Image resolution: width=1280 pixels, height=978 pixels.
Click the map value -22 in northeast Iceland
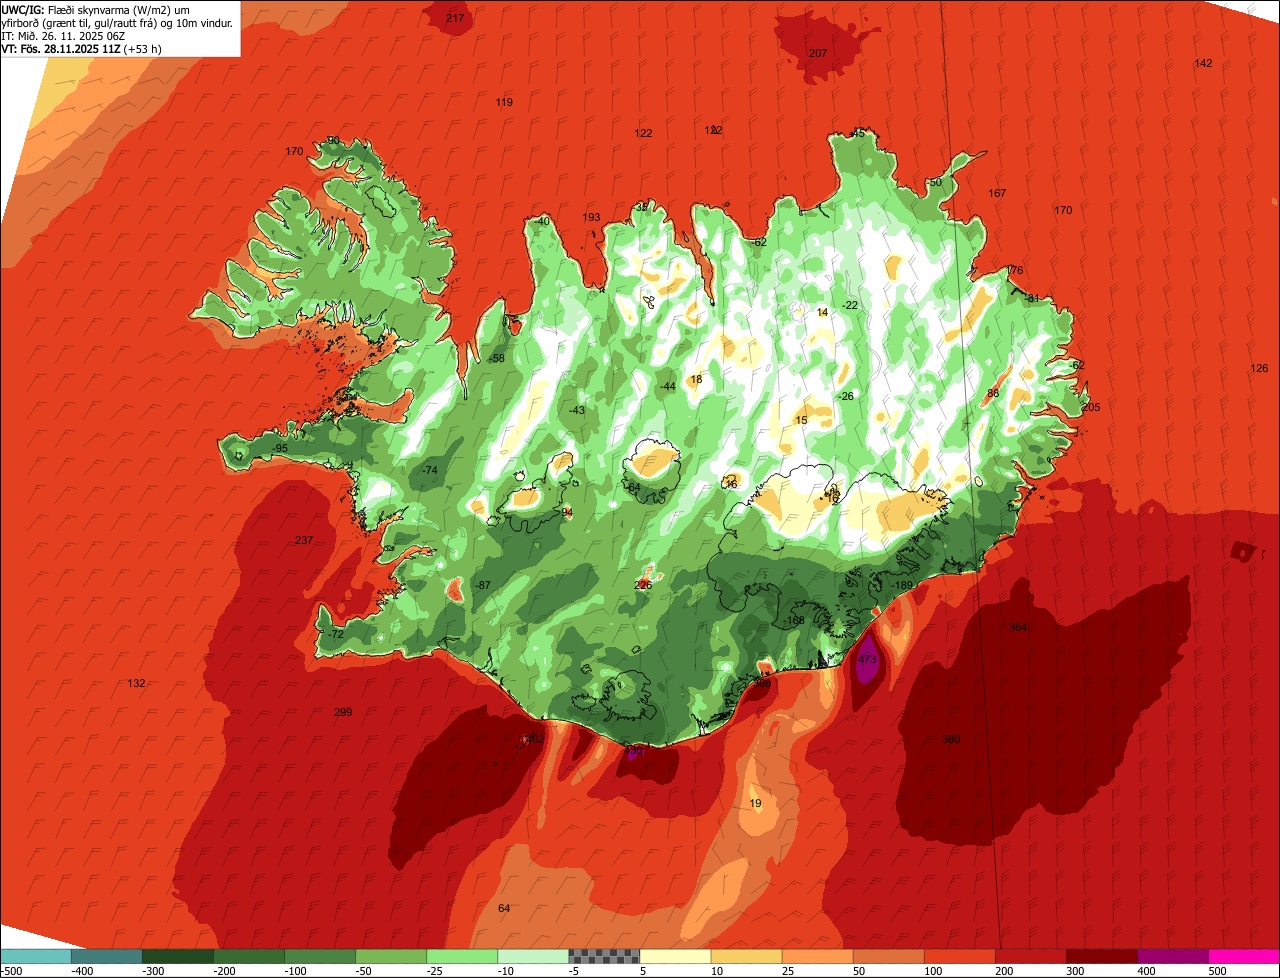coord(850,305)
